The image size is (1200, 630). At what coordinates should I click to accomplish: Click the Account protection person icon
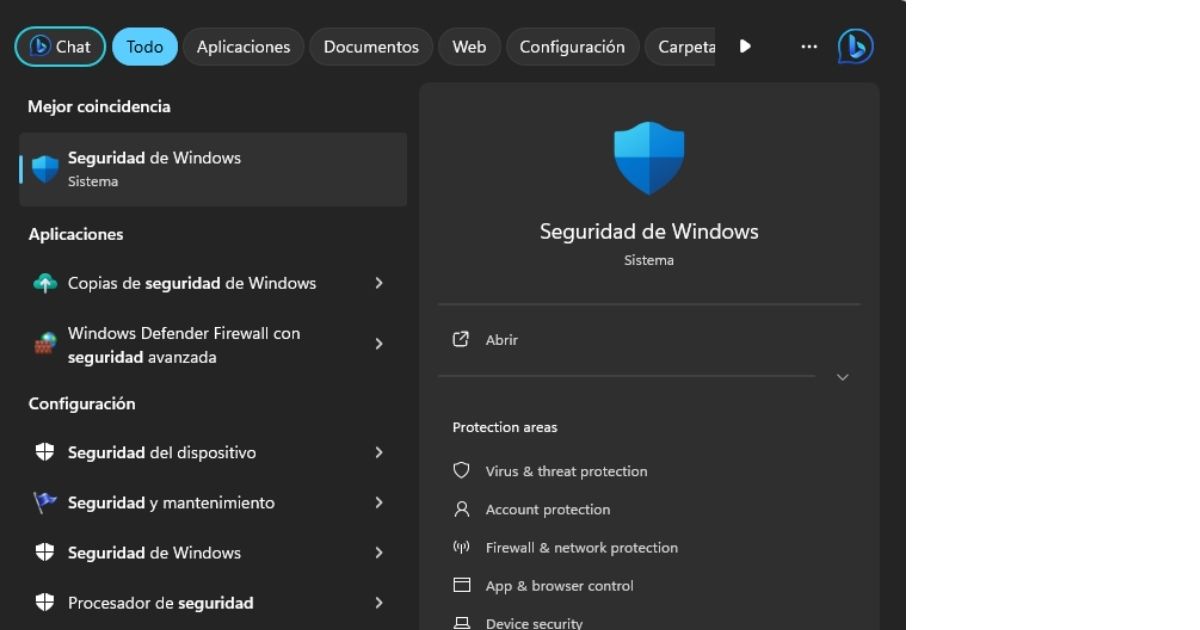[461, 509]
